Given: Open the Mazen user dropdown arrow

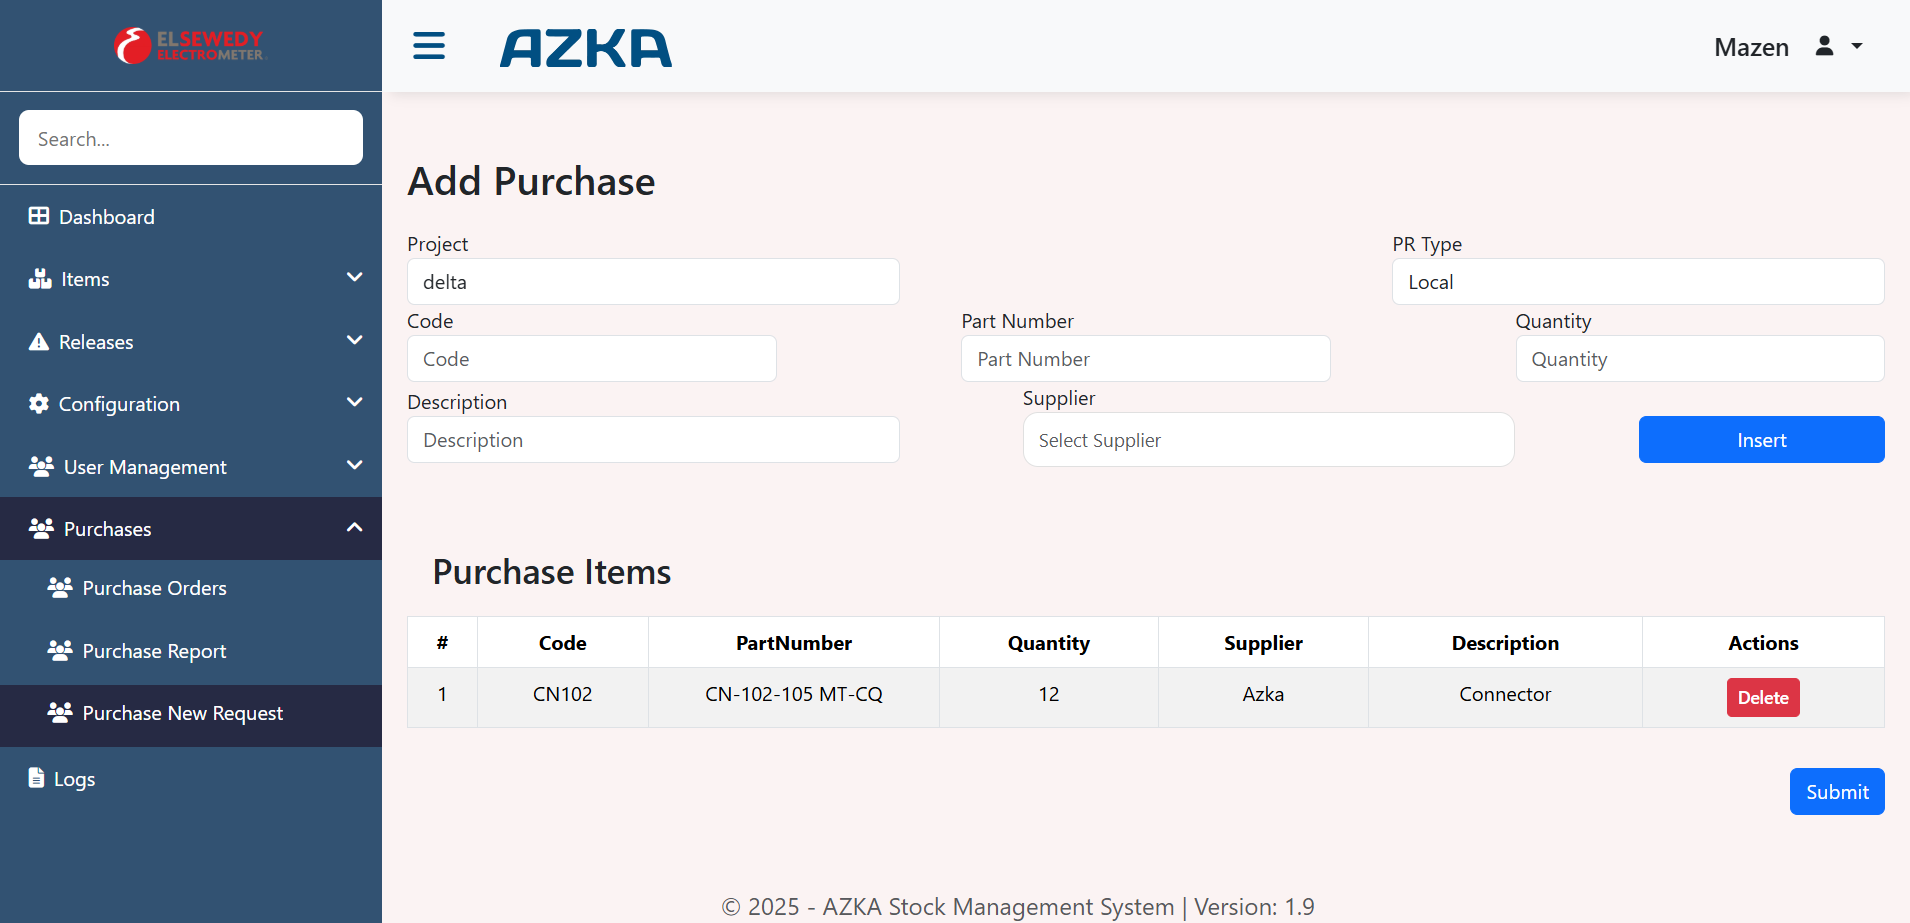Looking at the screenshot, I should tap(1857, 46).
